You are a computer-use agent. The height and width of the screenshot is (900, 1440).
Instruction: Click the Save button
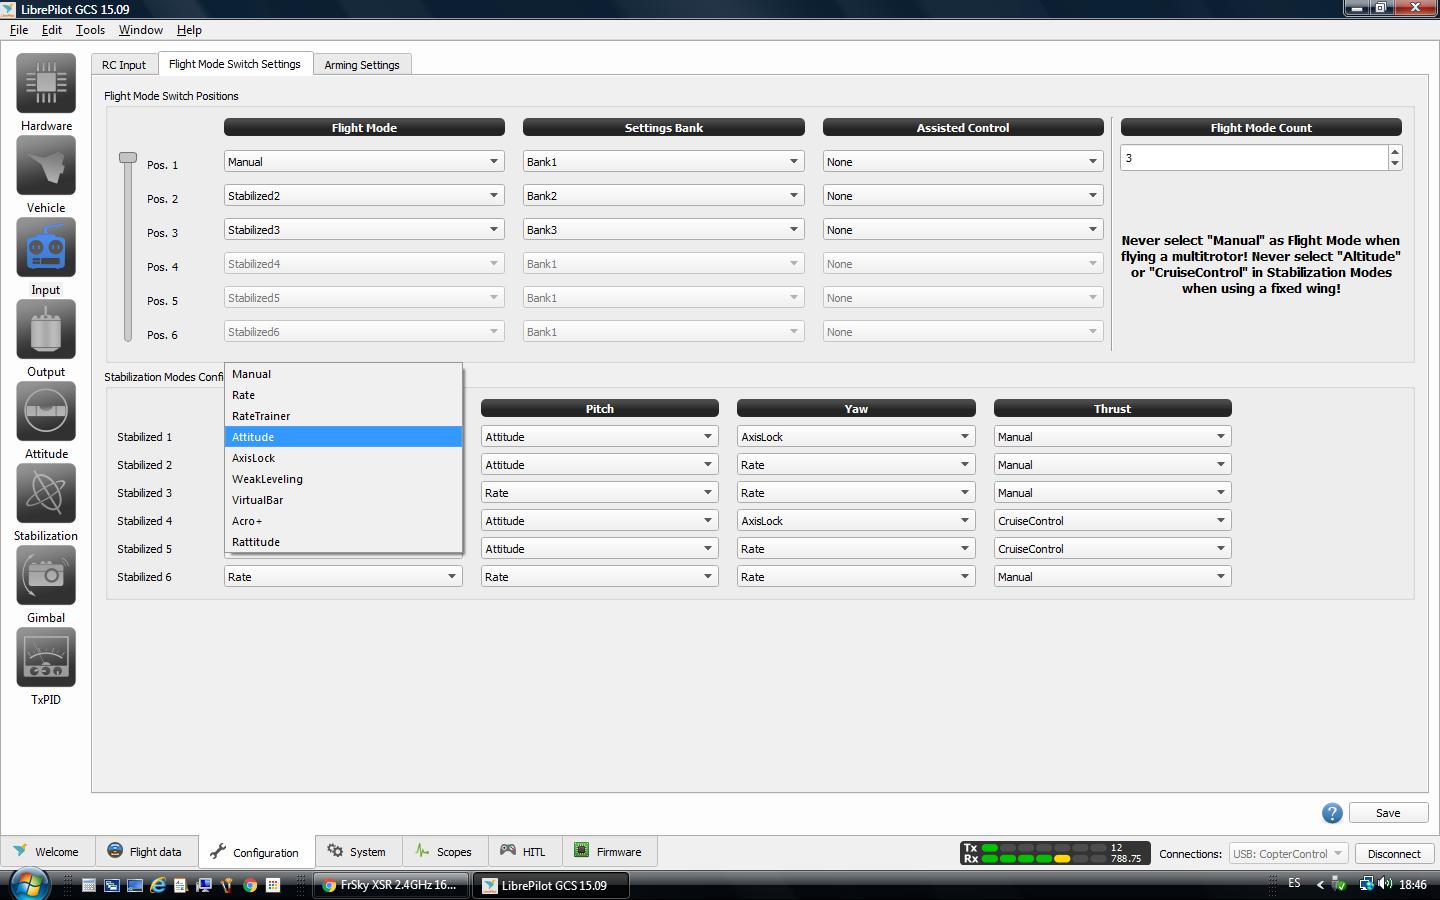pyautogui.click(x=1387, y=813)
